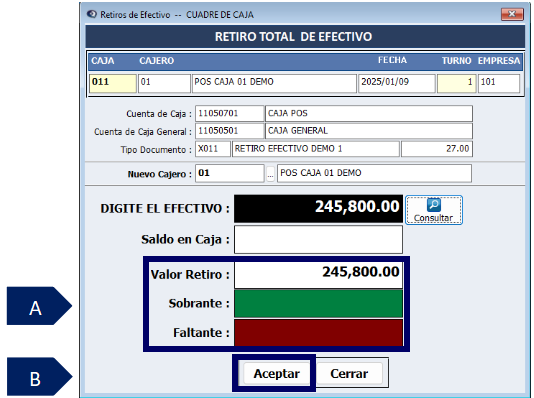This screenshot has height=398, width=534.
Task: Click the Cuenta de Caja General label
Action: tap(143, 132)
